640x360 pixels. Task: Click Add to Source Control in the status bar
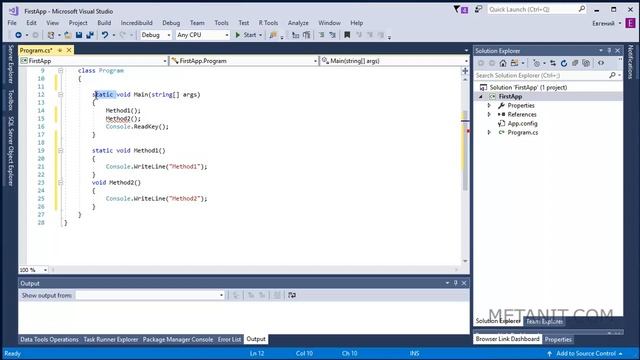[586, 353]
